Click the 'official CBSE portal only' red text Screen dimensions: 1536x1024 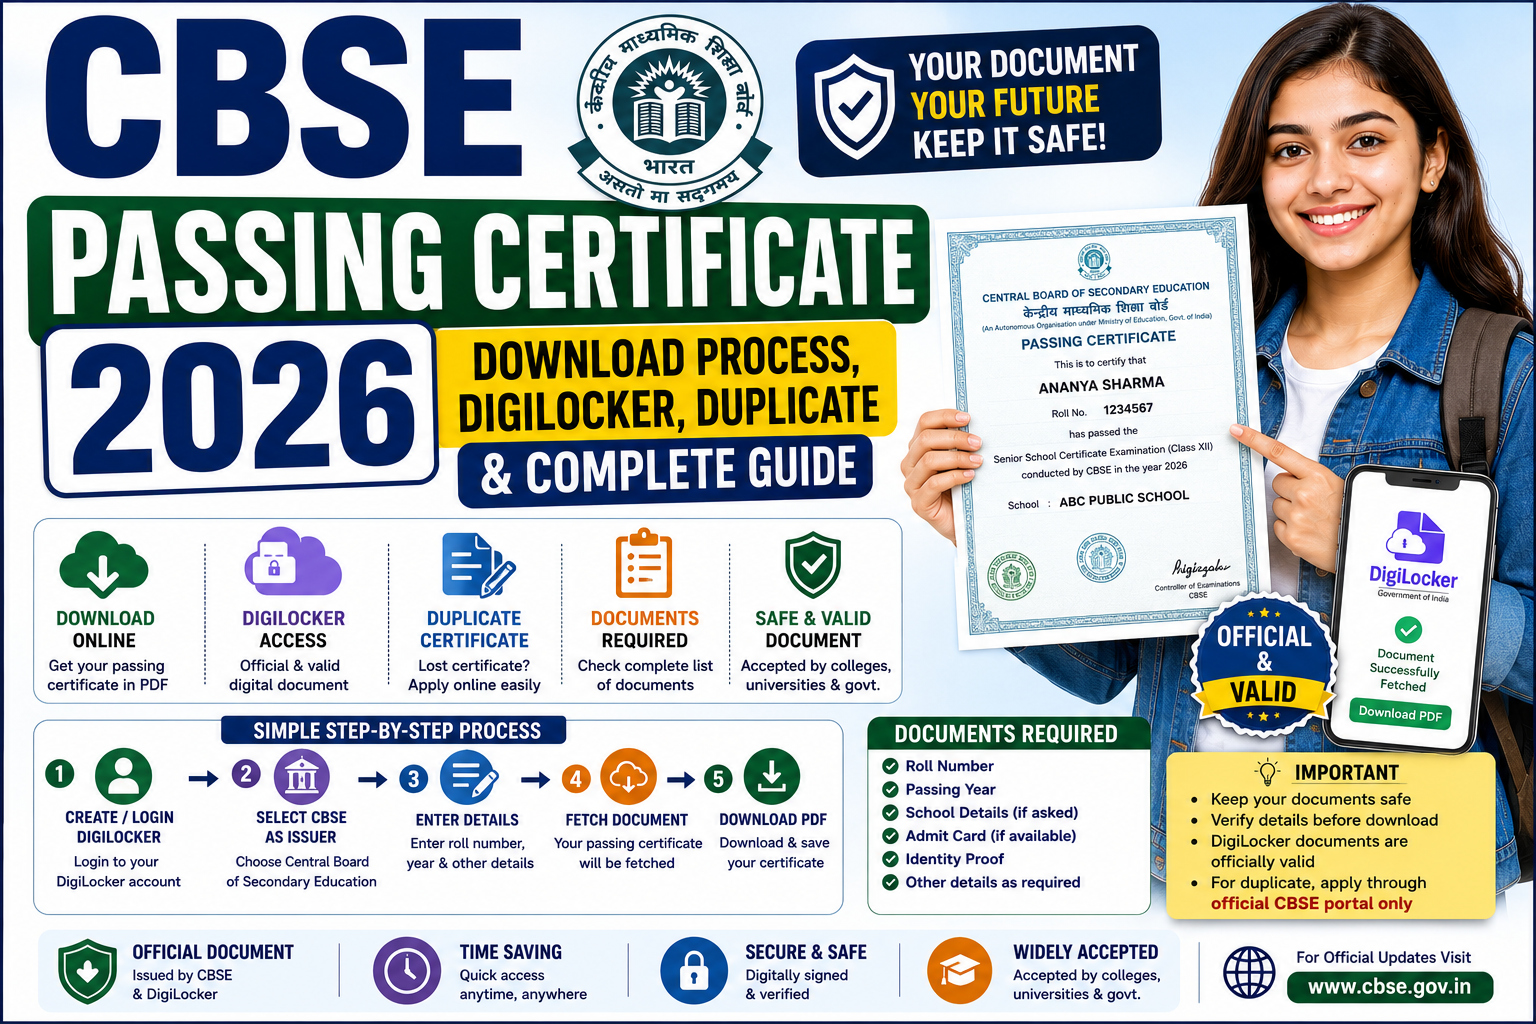[x=1311, y=903]
